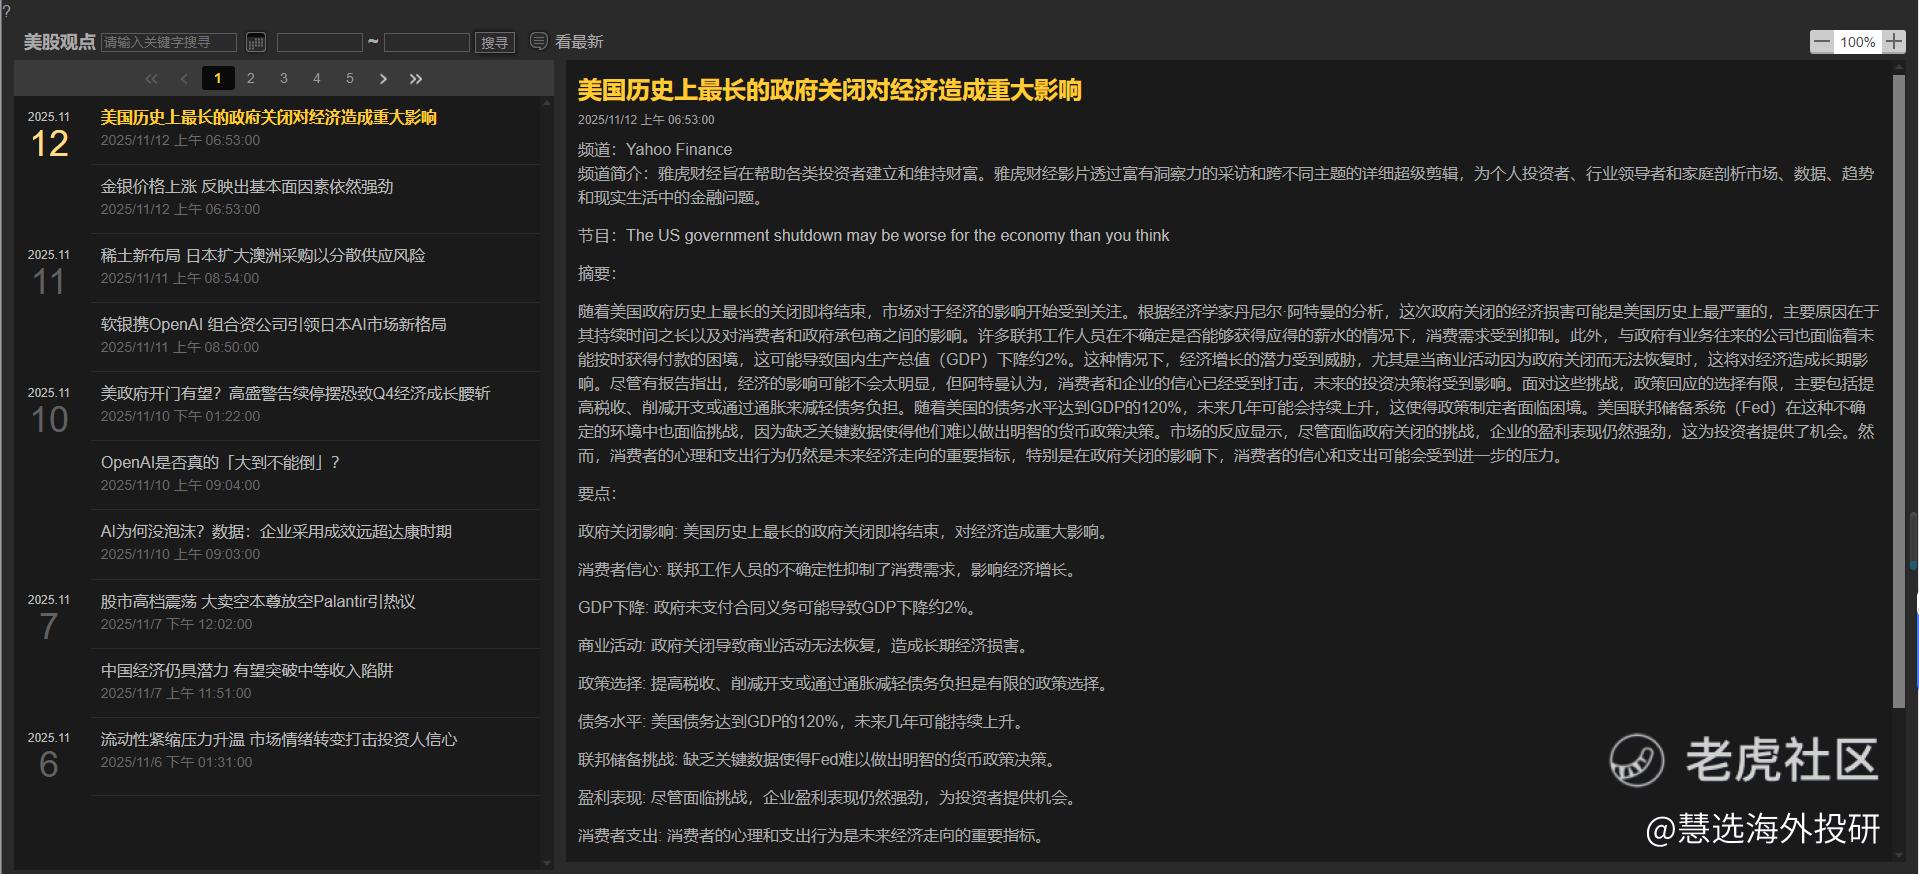1919x874 pixels.
Task: Open the calendar date picker icon
Action: point(256,42)
